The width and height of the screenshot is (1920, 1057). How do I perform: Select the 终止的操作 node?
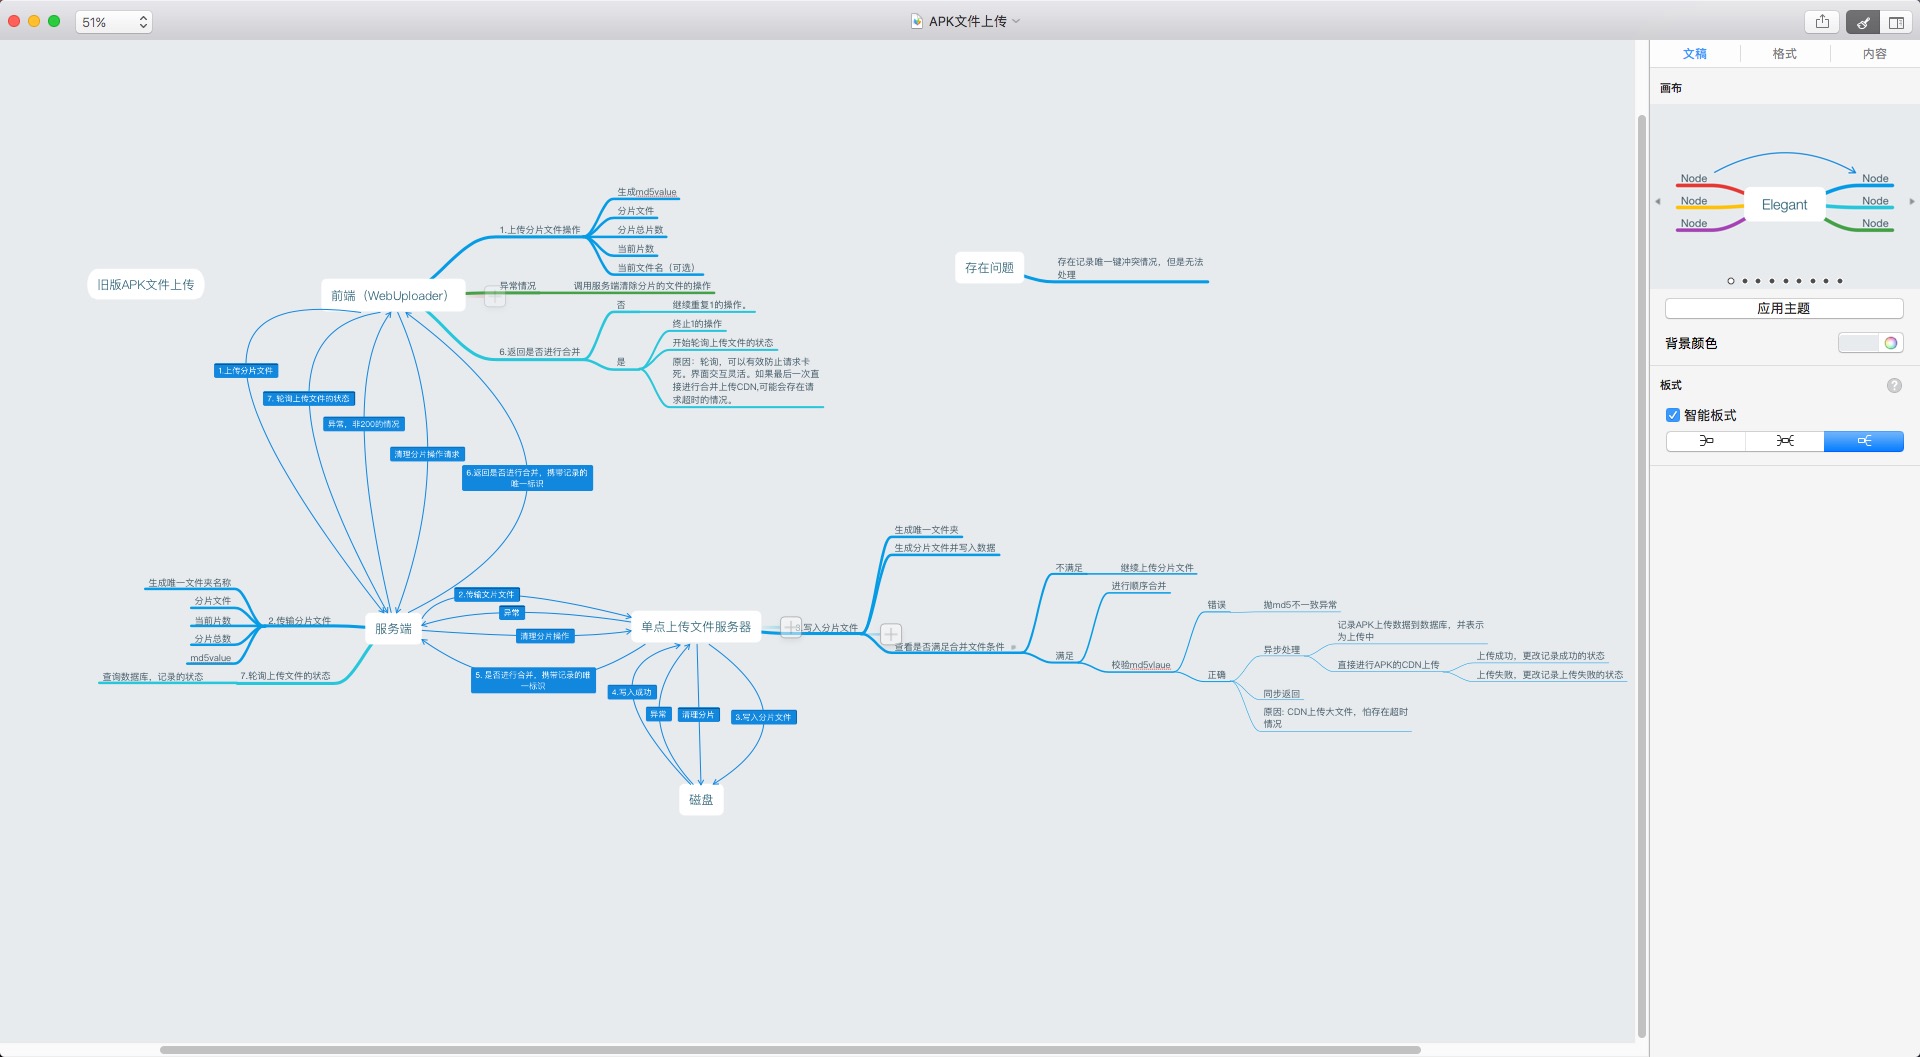697,324
